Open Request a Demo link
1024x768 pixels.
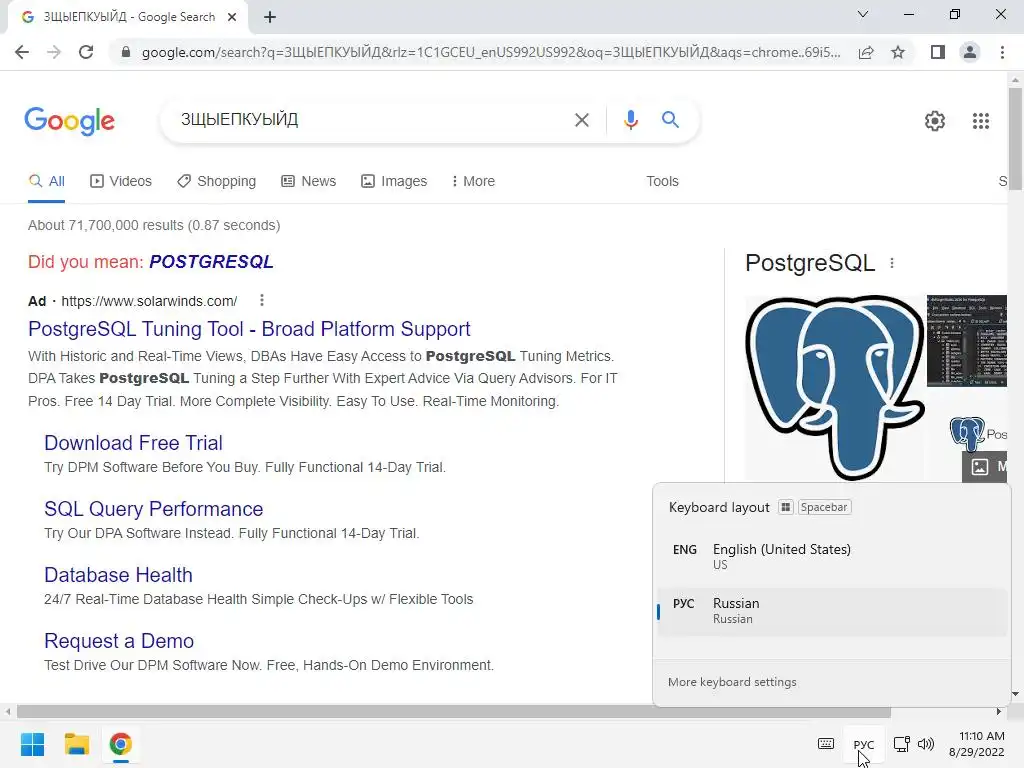[x=119, y=641]
